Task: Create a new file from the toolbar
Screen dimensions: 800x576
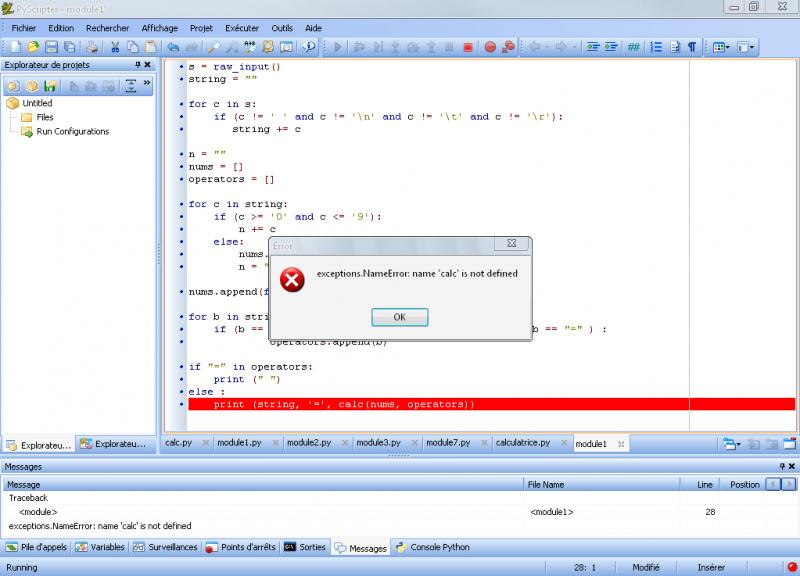Action: 16,47
